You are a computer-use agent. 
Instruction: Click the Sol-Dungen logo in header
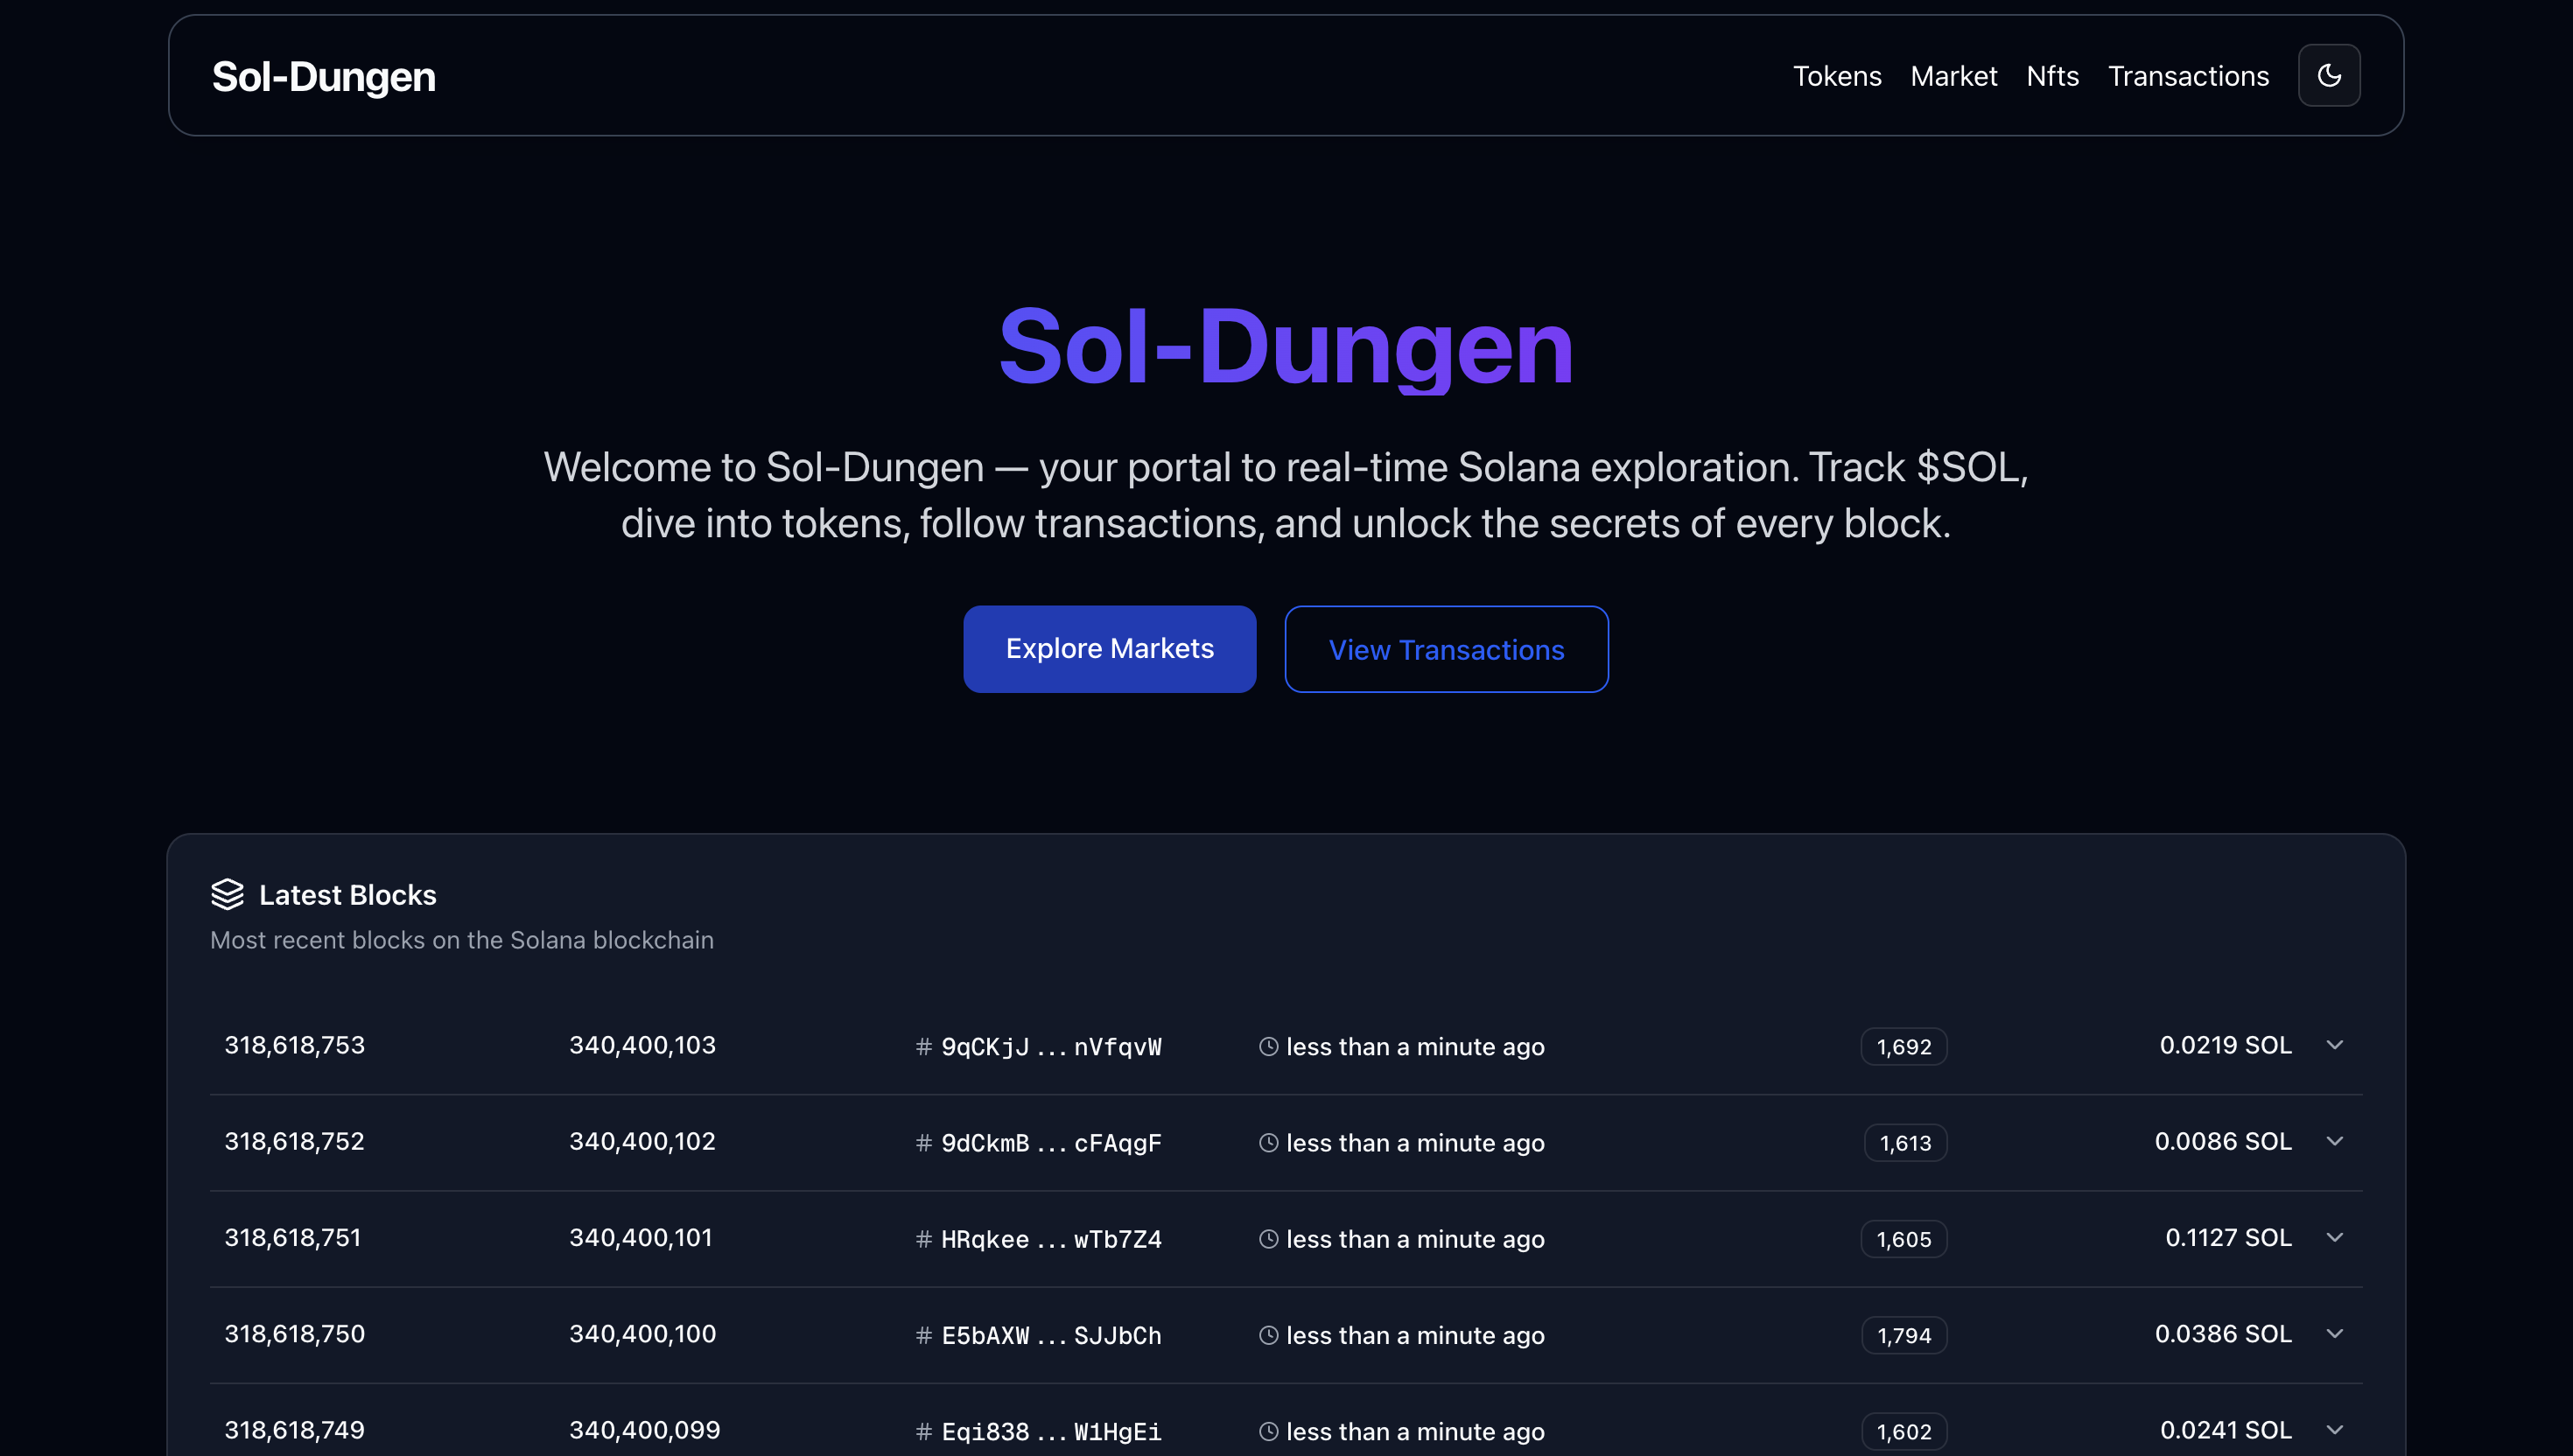[x=323, y=77]
